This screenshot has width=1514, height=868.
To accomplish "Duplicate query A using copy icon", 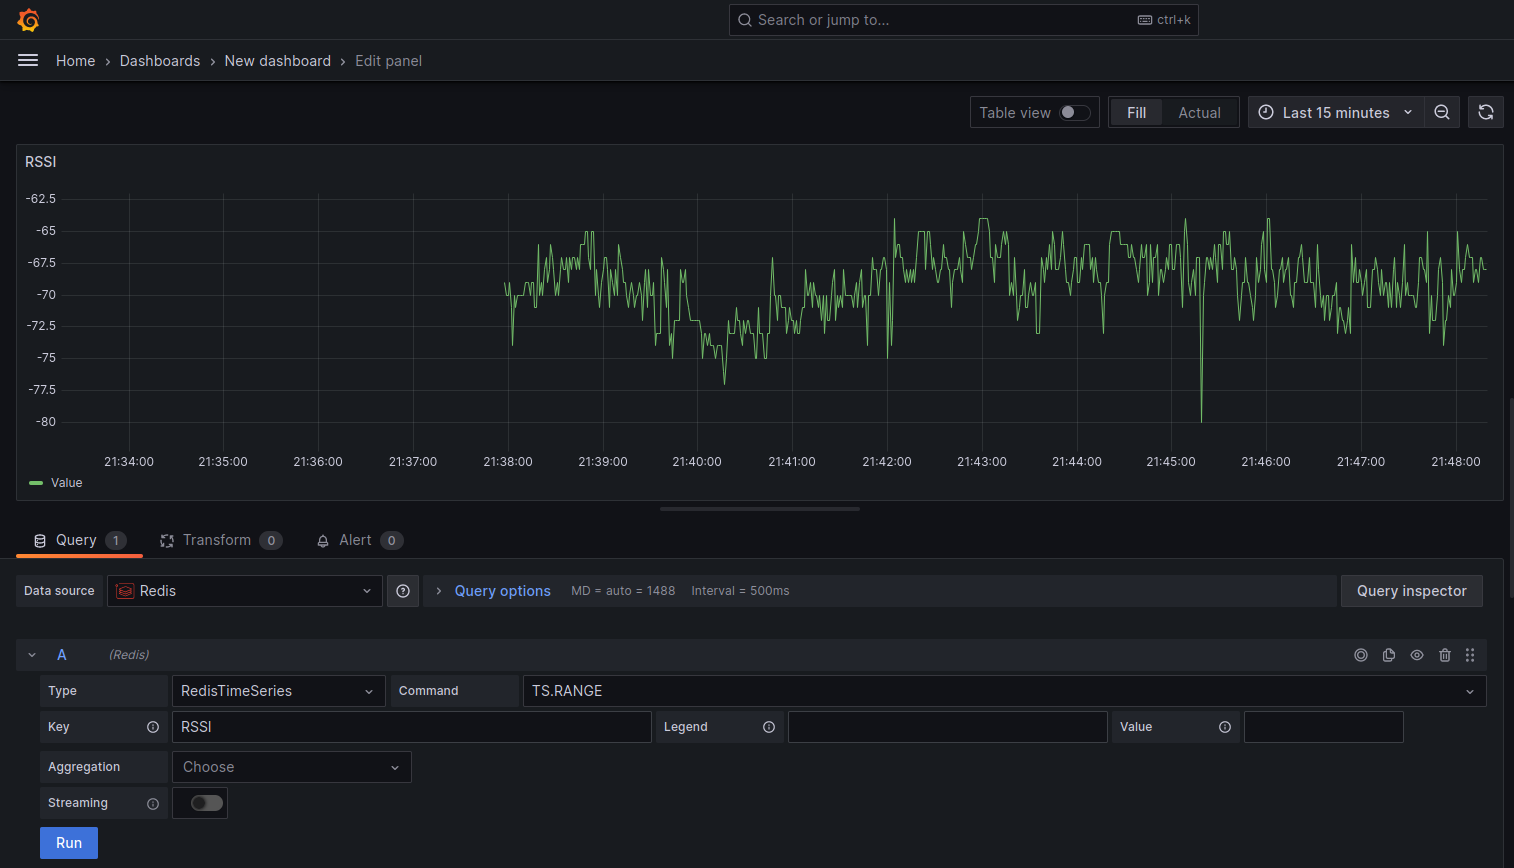I will [x=1389, y=655].
